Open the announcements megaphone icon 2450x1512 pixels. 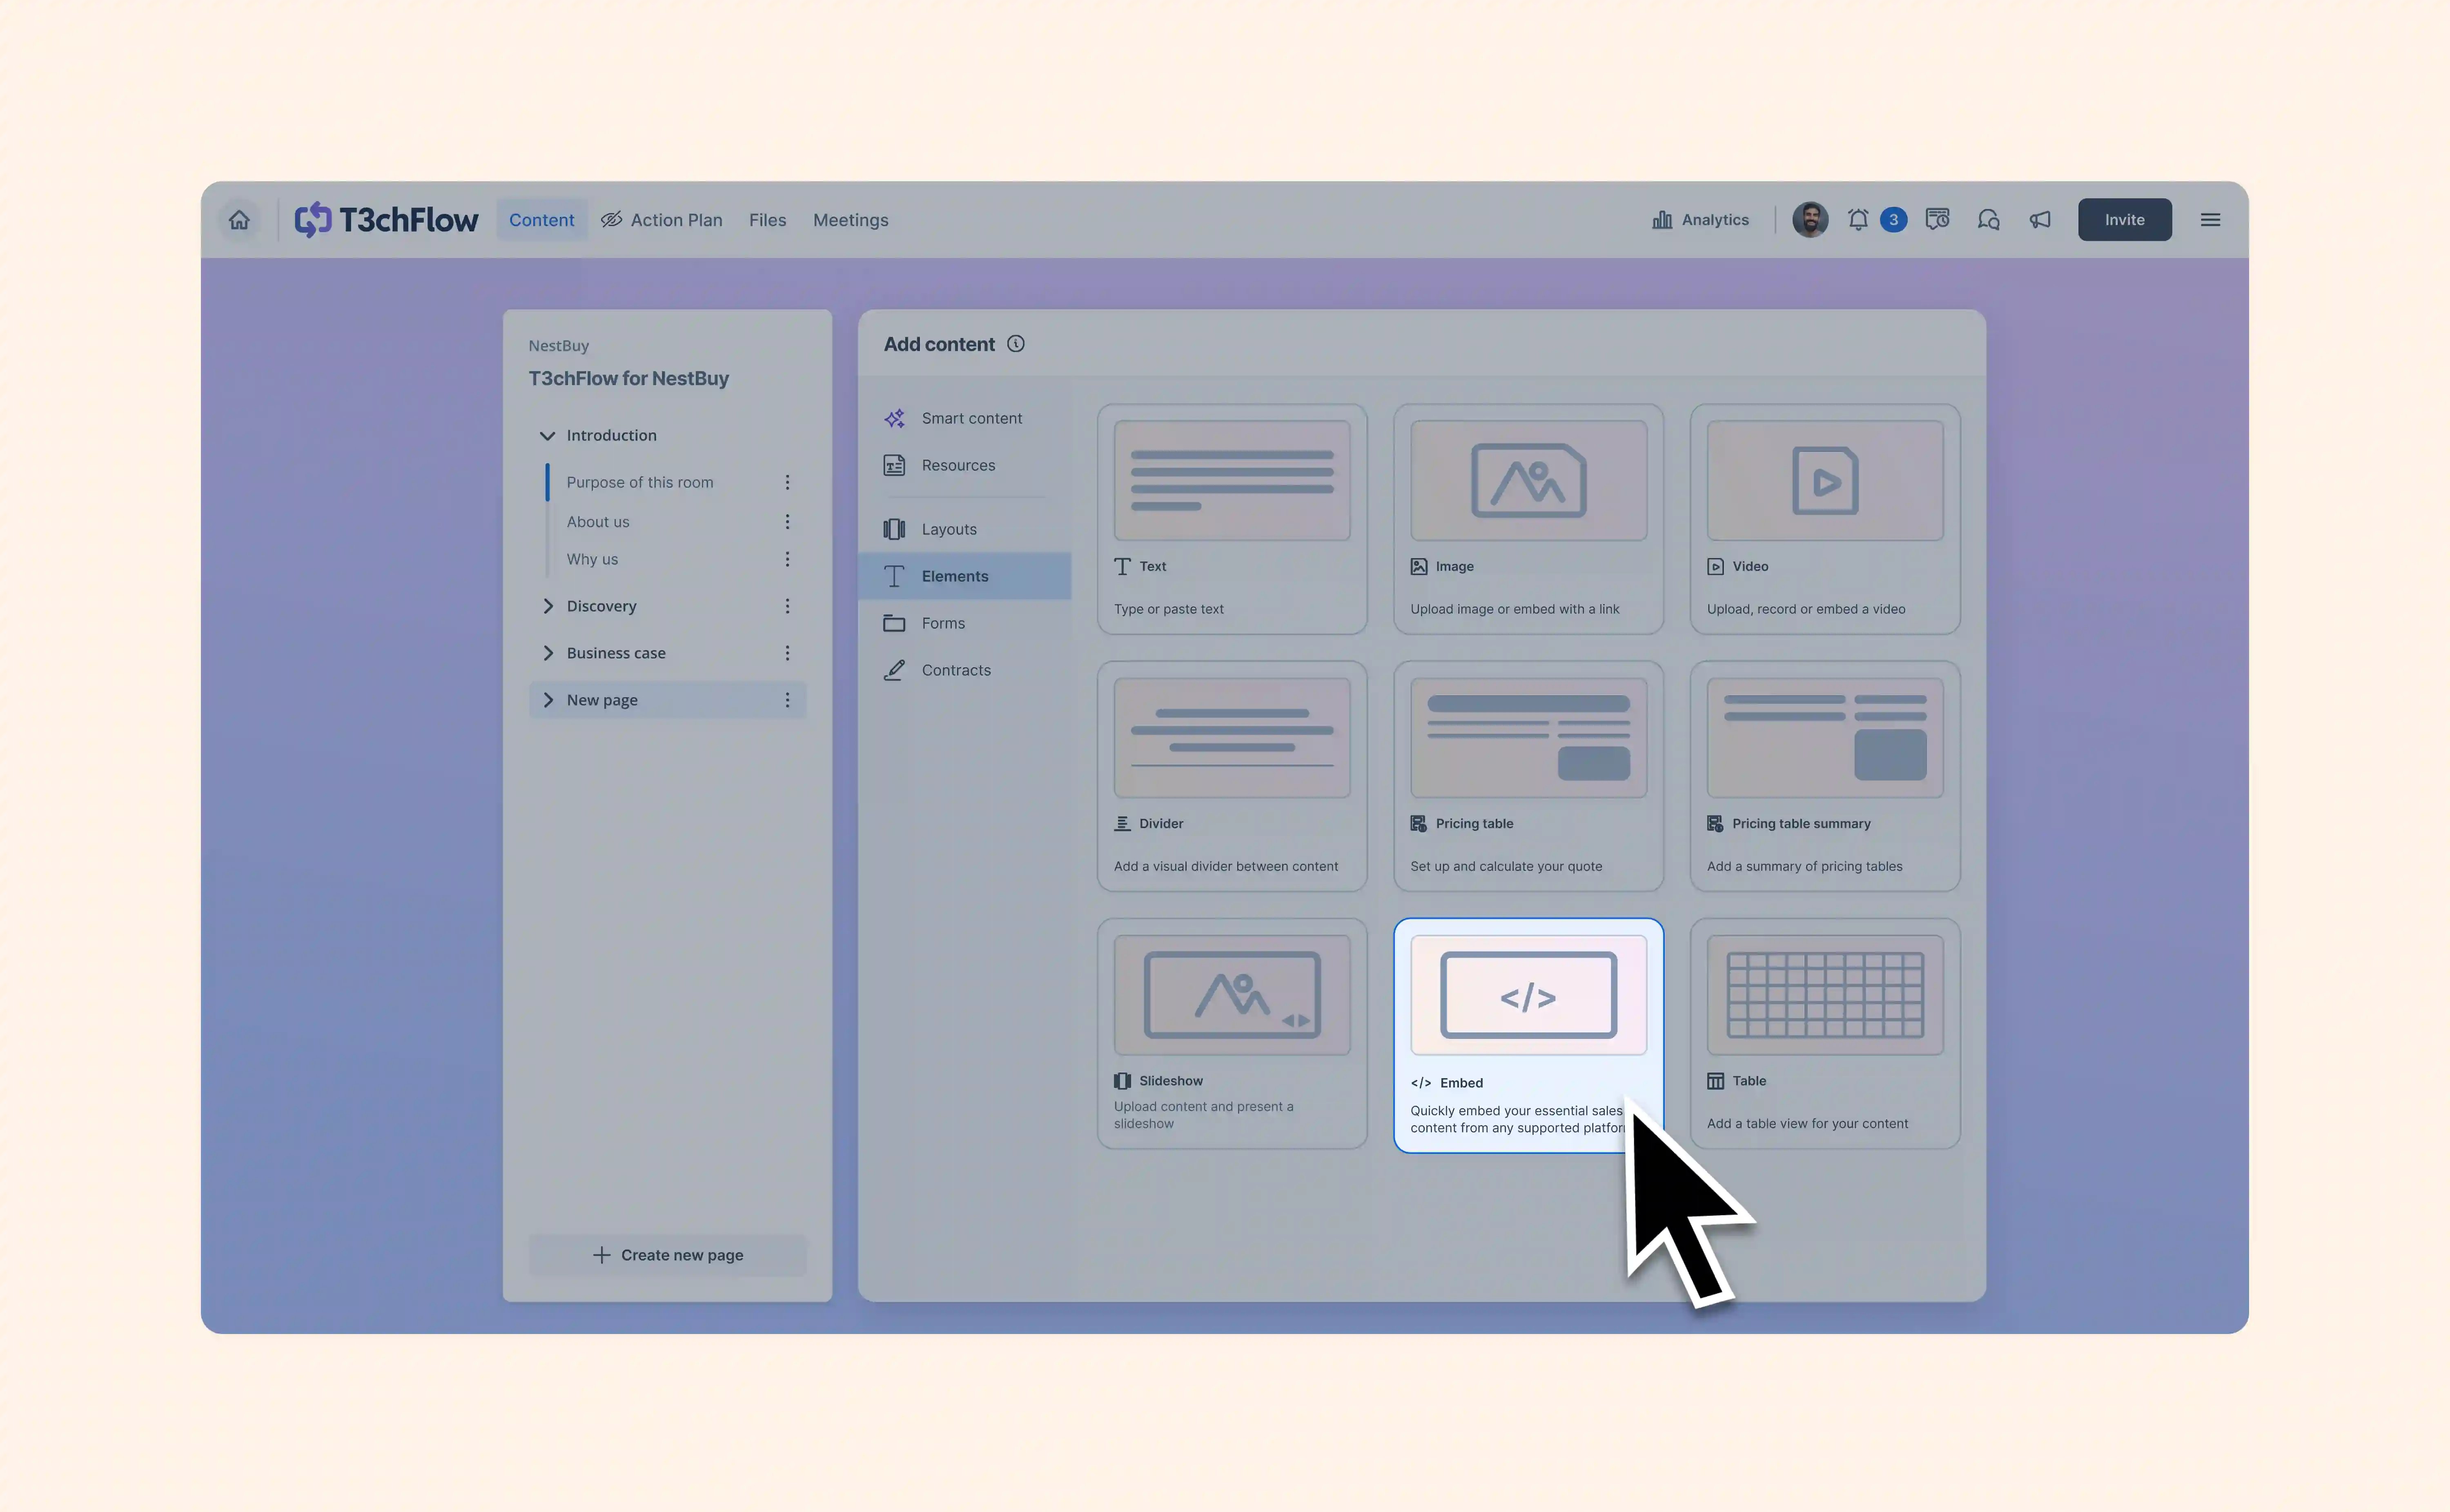point(2040,219)
